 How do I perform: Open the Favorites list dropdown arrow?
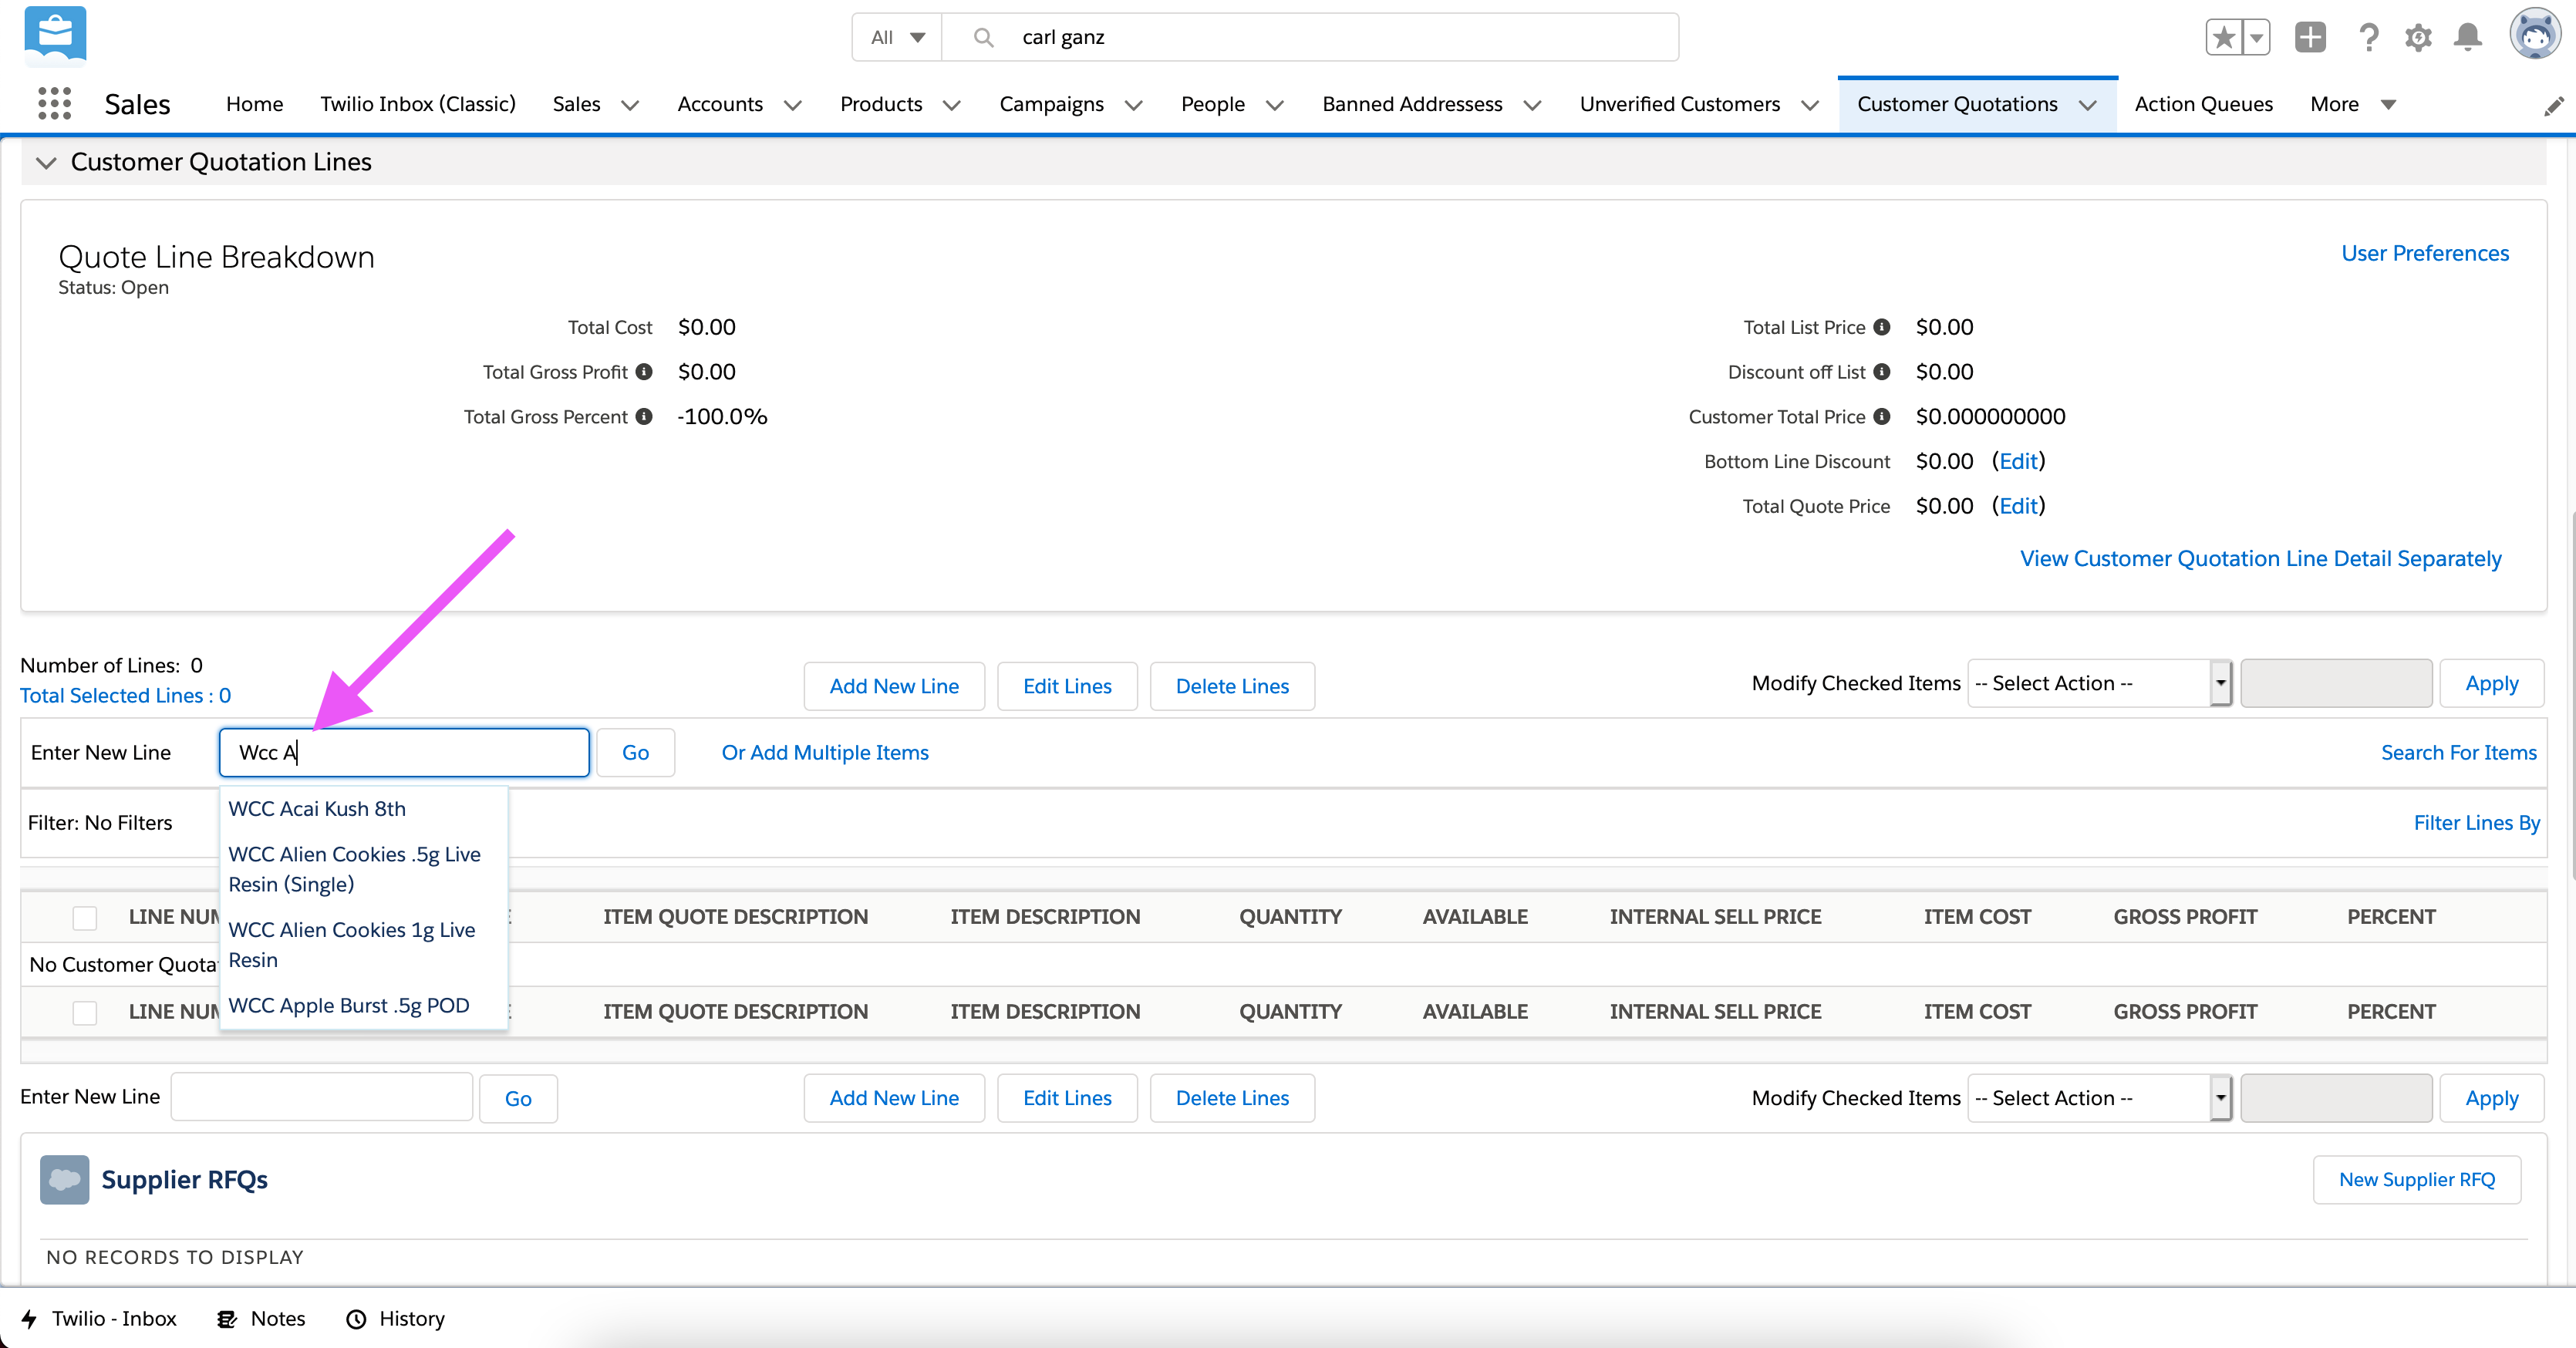pyautogui.click(x=2256, y=38)
